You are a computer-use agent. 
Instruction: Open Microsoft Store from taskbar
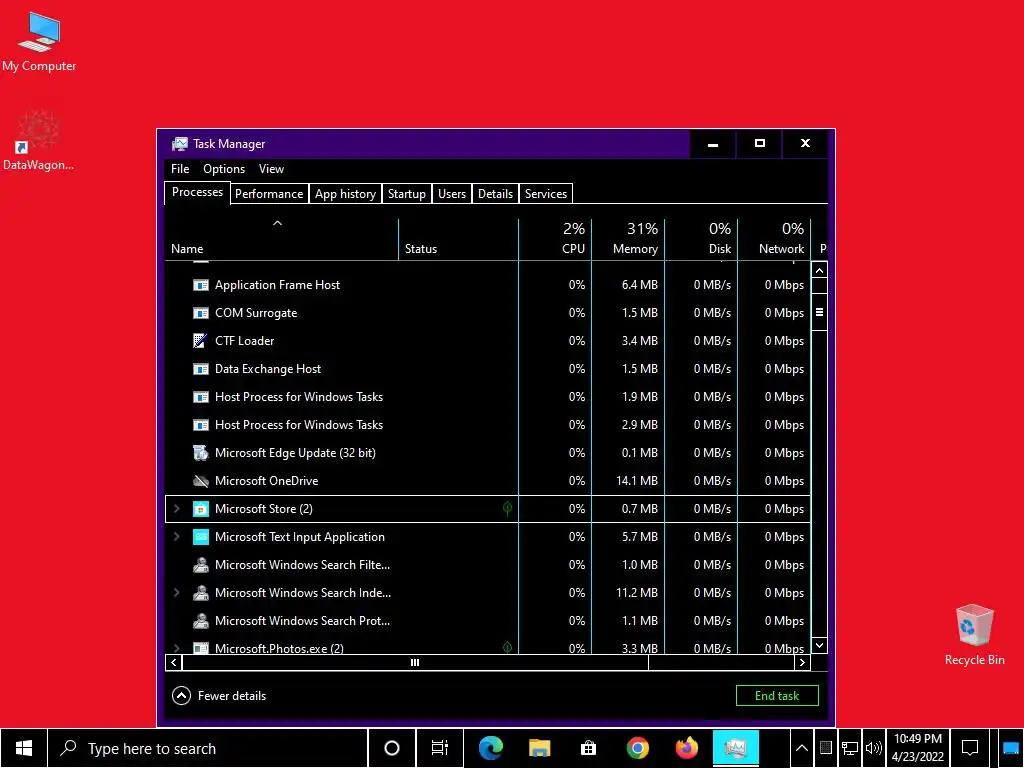click(588, 748)
